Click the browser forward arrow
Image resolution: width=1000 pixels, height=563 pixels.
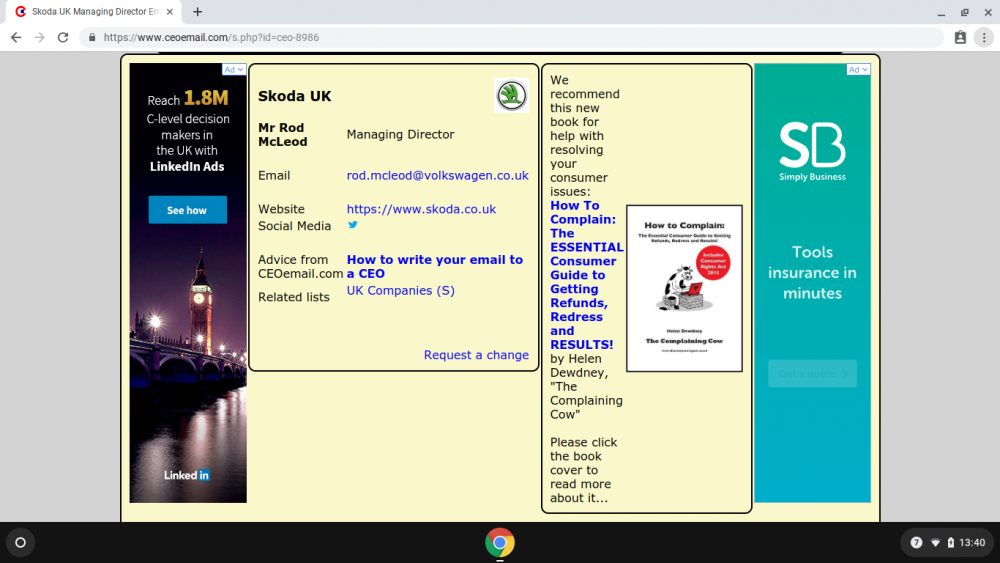40,38
